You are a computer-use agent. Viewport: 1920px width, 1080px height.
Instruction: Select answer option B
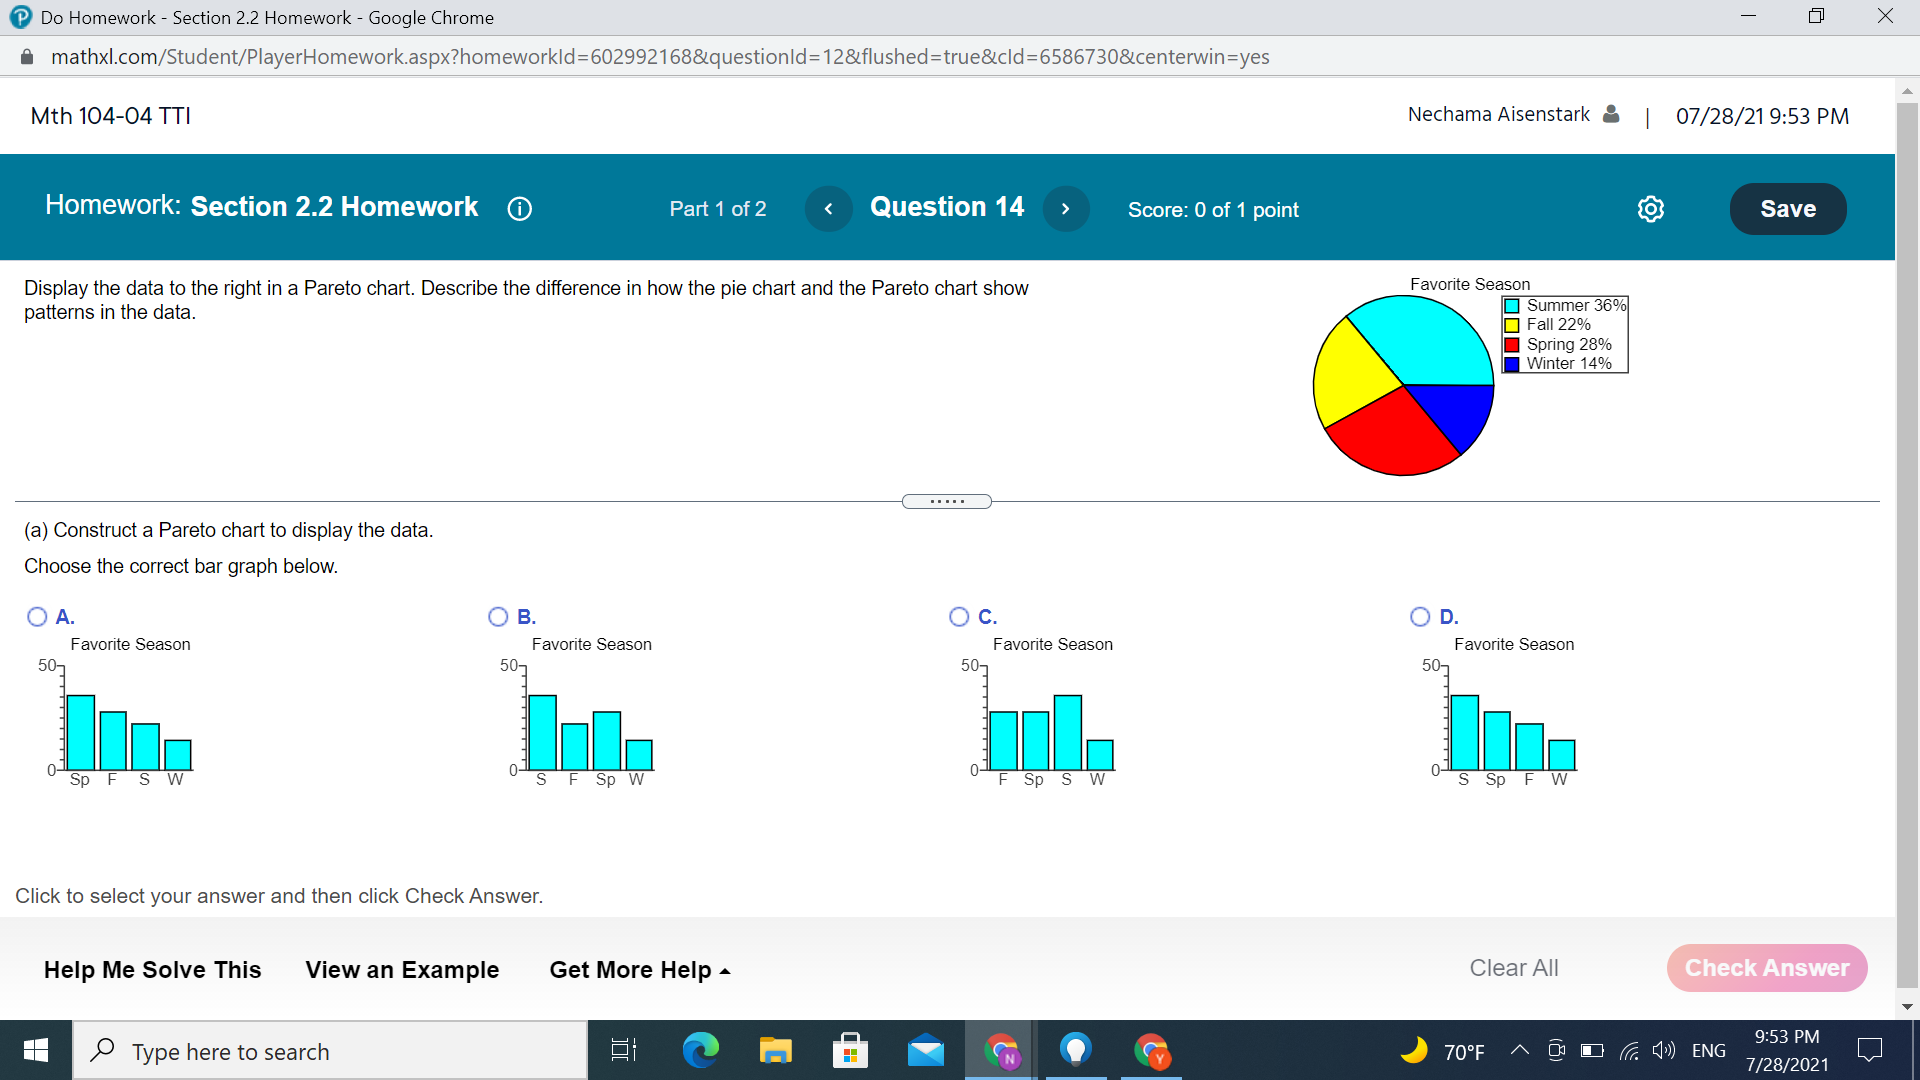(x=498, y=617)
